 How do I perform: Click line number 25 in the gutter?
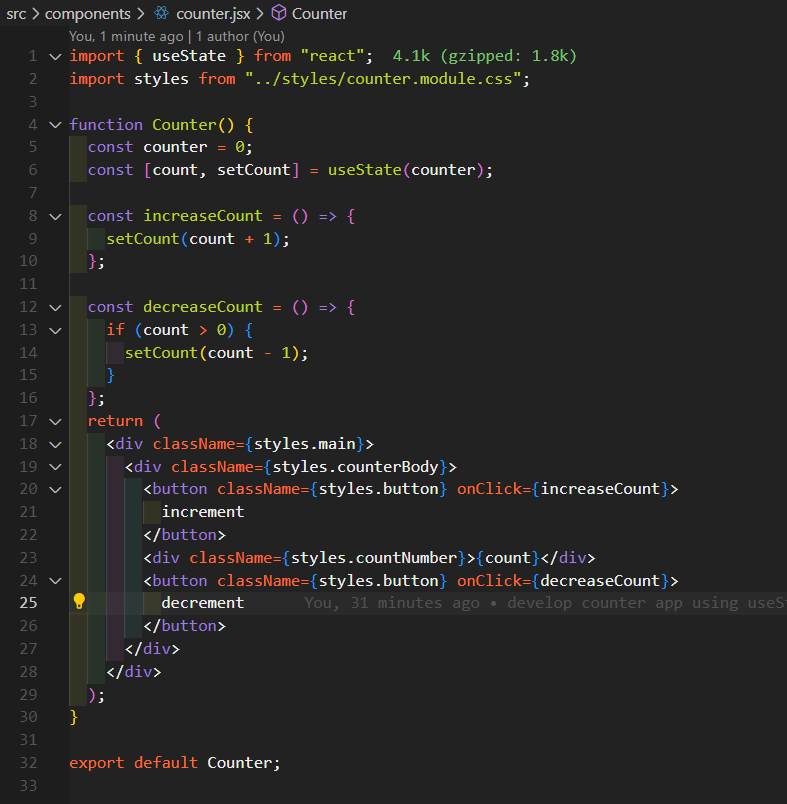(28, 603)
